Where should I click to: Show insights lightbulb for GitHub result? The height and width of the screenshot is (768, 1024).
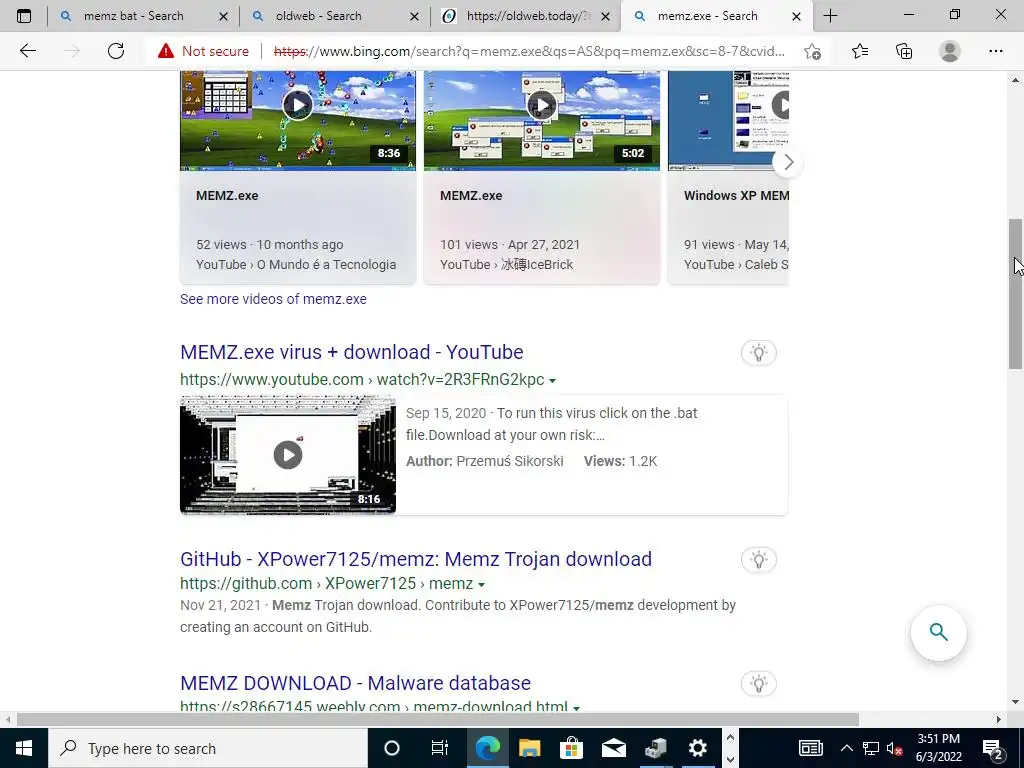[x=758, y=560]
